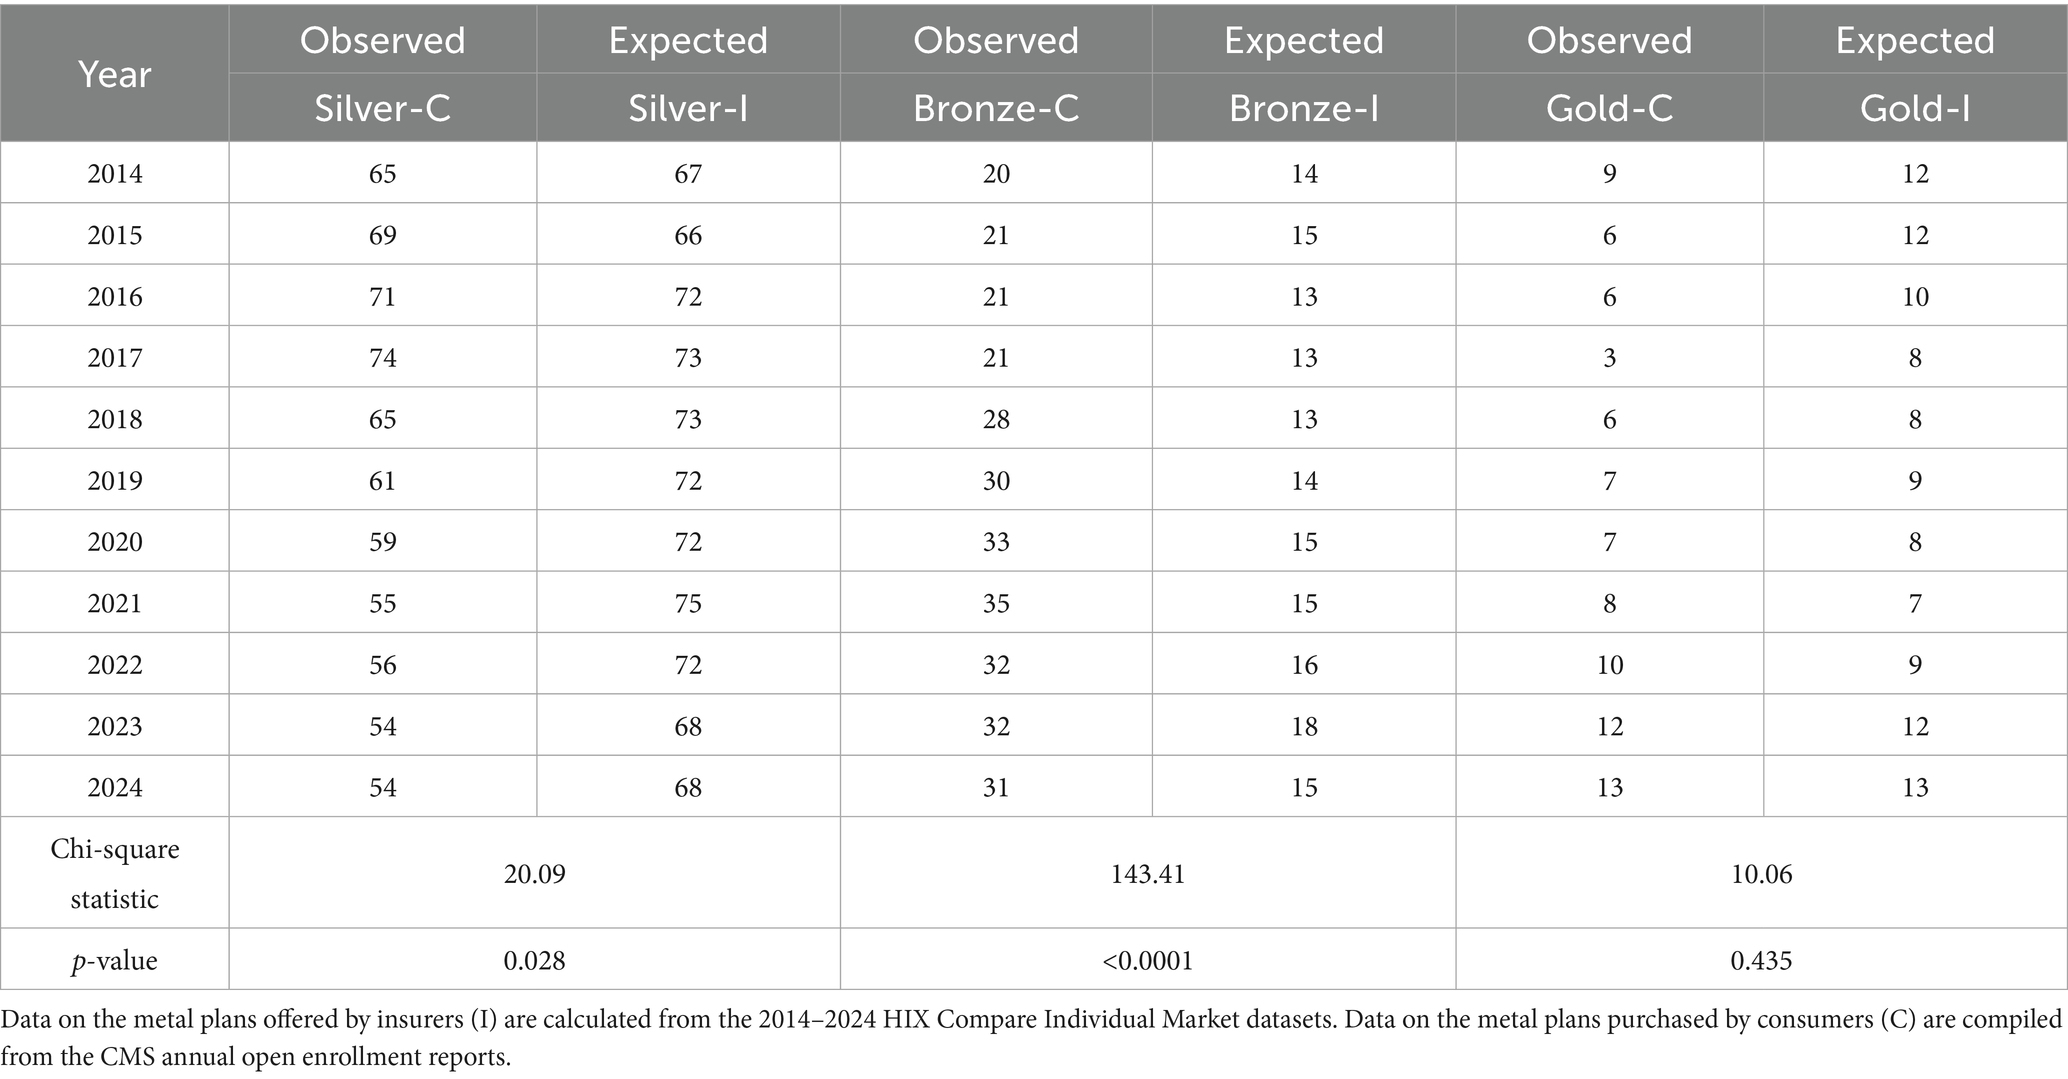Select the chi-square value 20.09

pos(535,873)
